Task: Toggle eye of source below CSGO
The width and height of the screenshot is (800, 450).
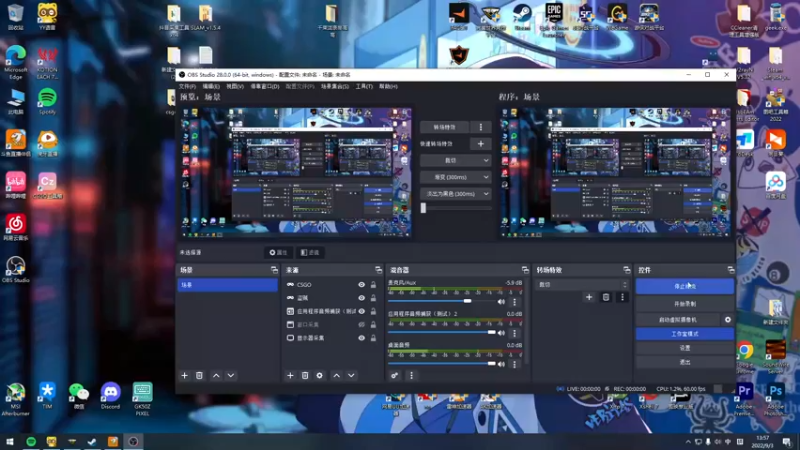Action: click(x=361, y=298)
